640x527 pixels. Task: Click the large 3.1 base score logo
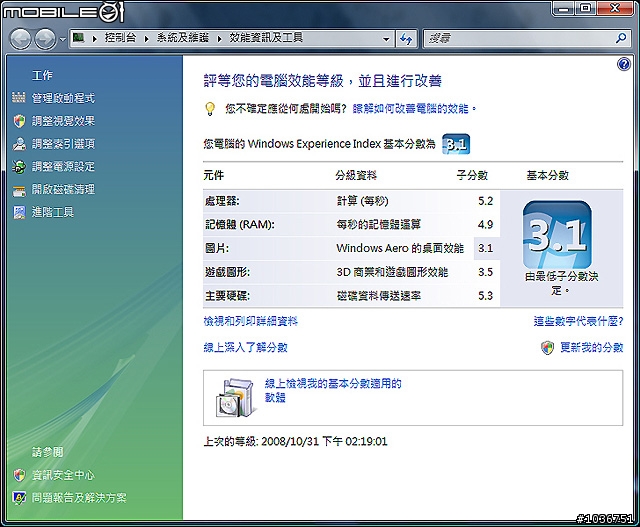(x=557, y=234)
